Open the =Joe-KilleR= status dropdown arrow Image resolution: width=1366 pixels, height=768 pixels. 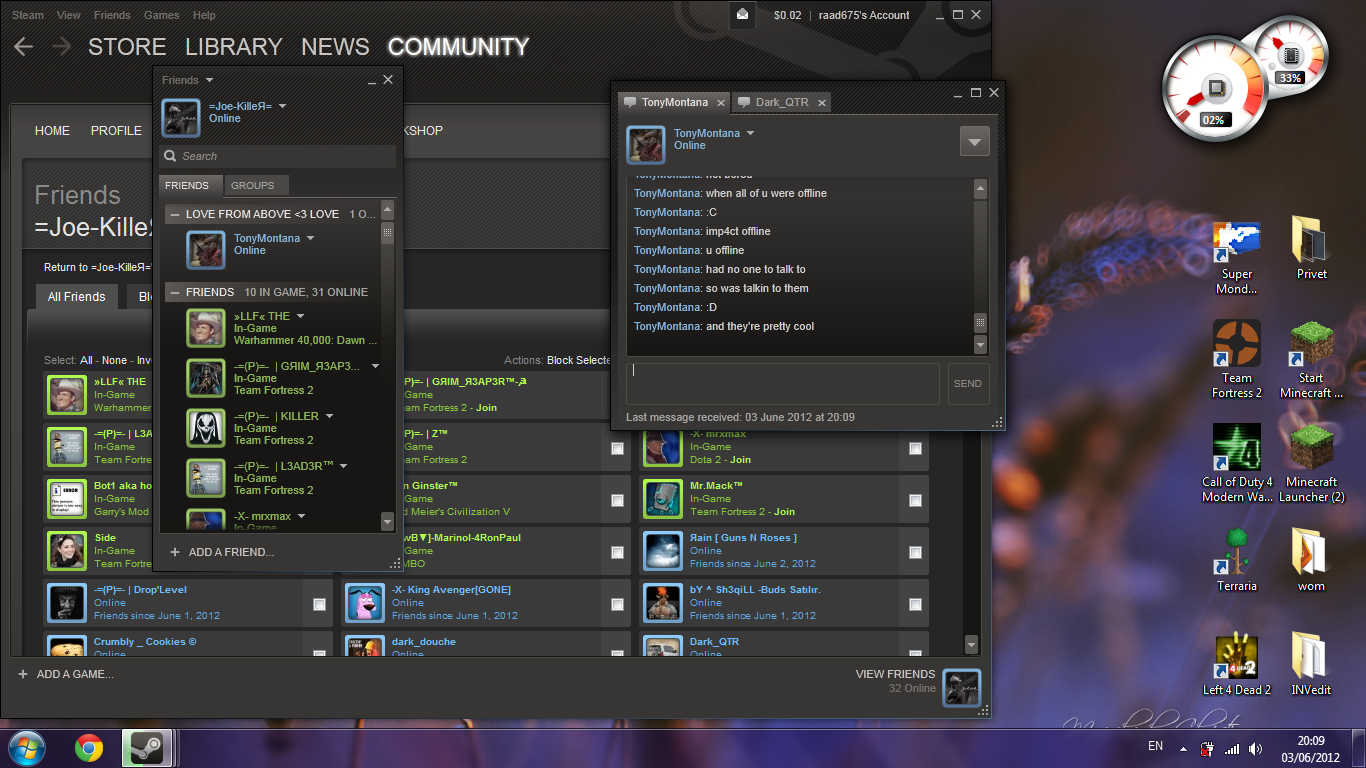tap(282, 106)
